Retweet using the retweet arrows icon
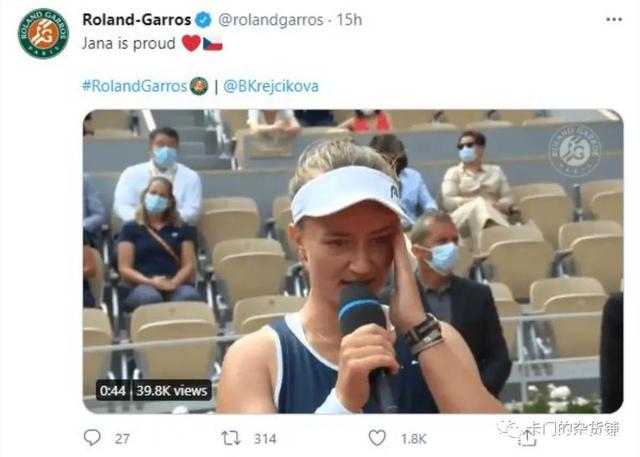This screenshot has height=457, width=640. (231, 438)
